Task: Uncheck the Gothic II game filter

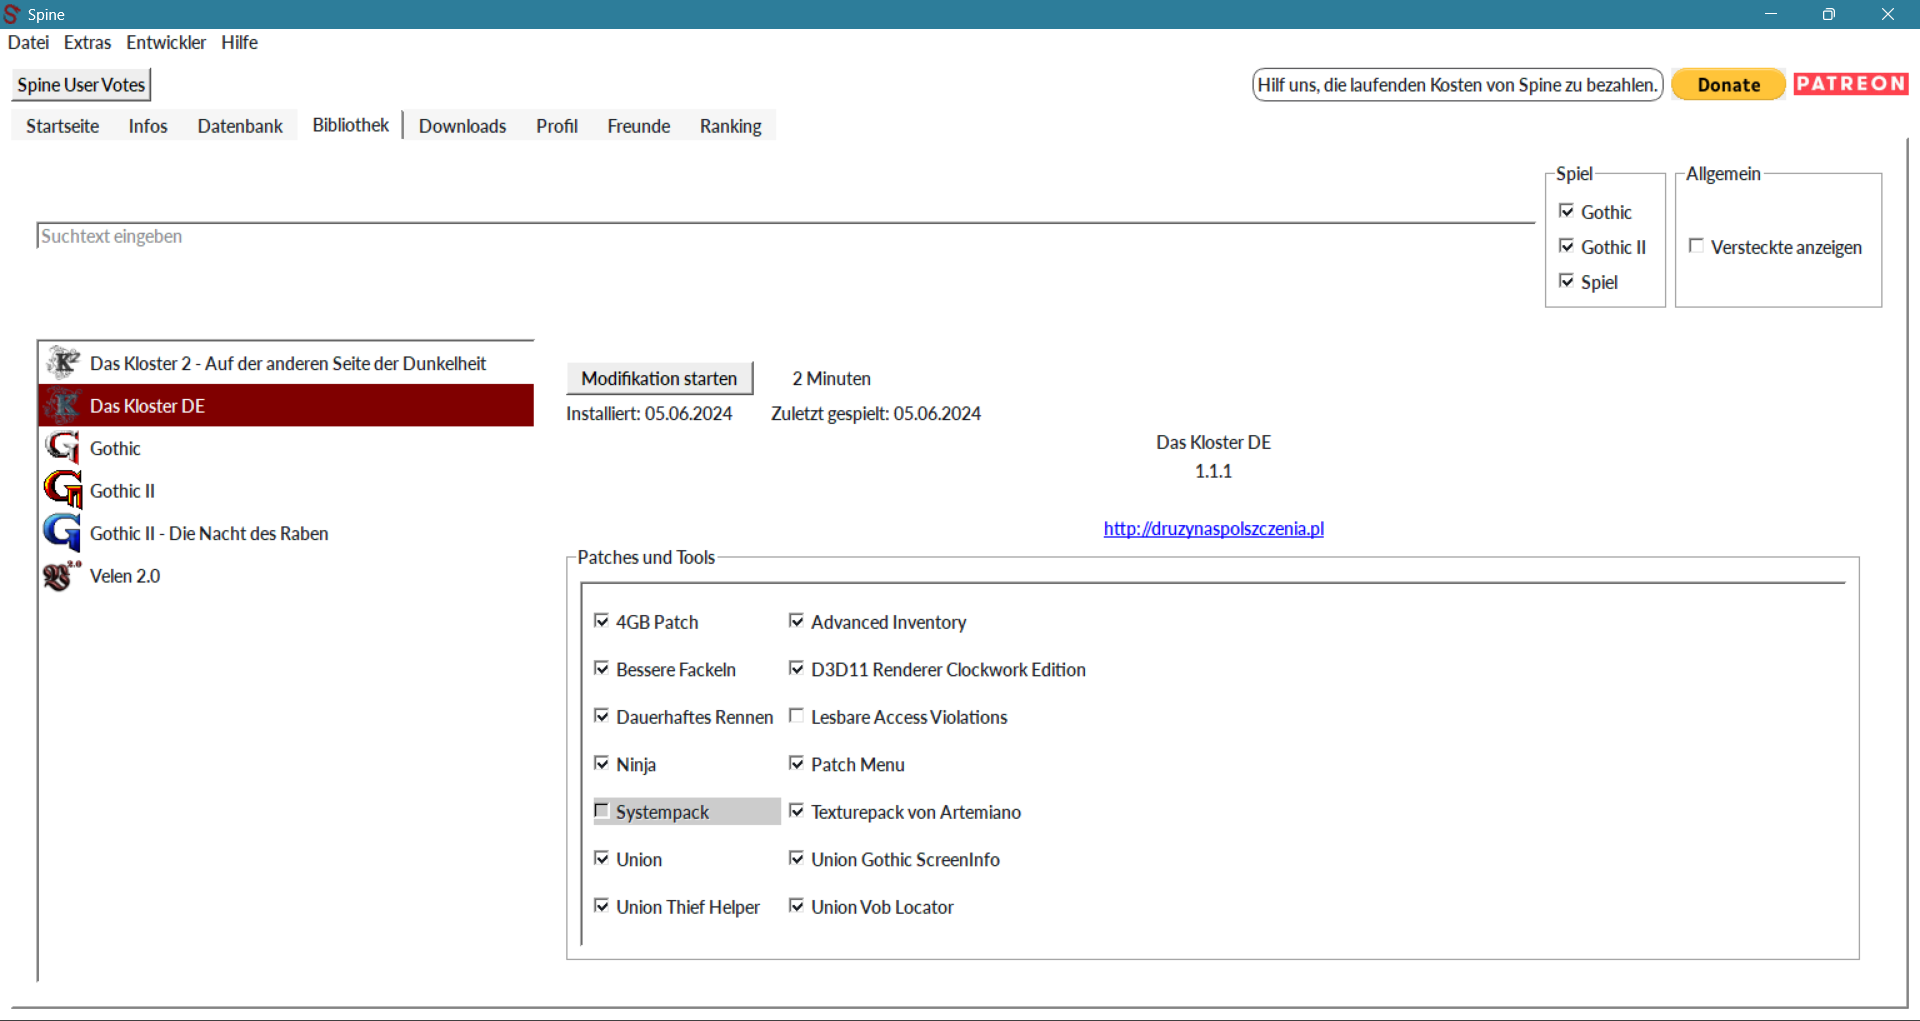Action: click(x=1567, y=246)
